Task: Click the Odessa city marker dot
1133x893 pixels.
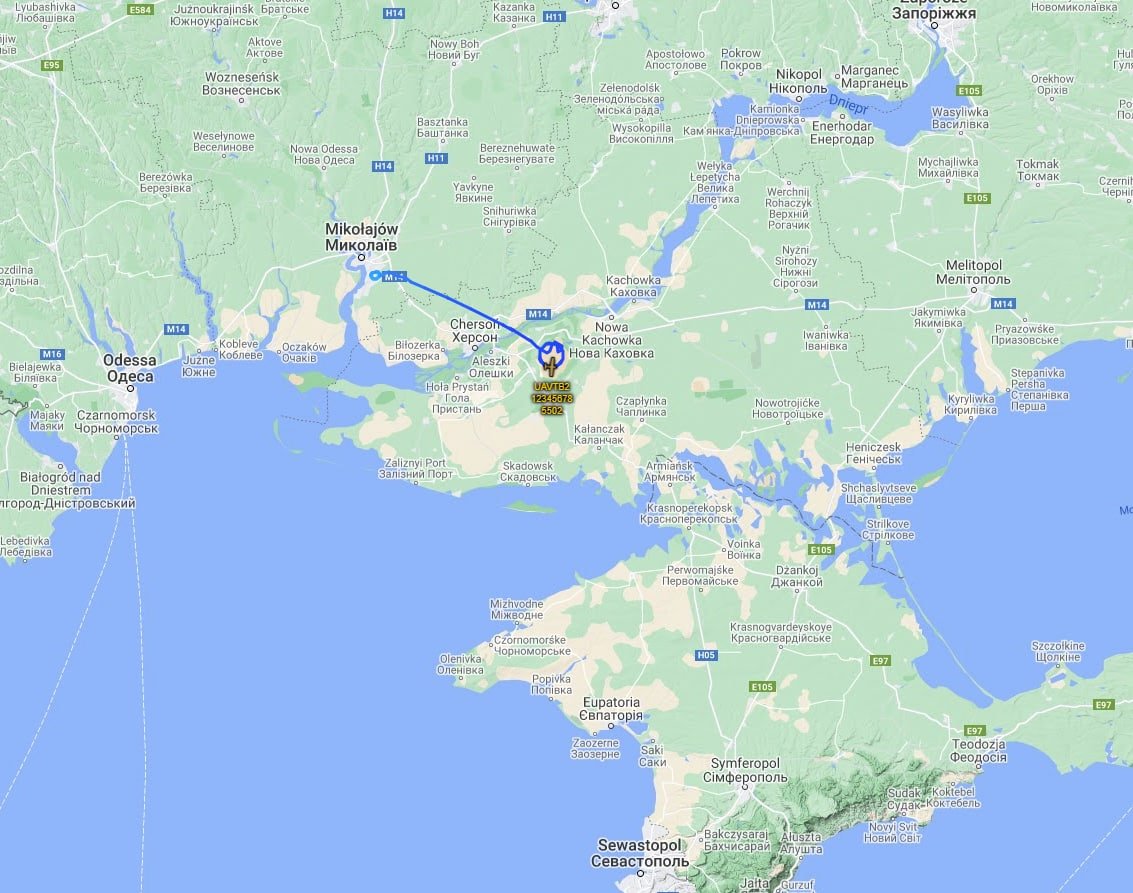Action: point(131,389)
